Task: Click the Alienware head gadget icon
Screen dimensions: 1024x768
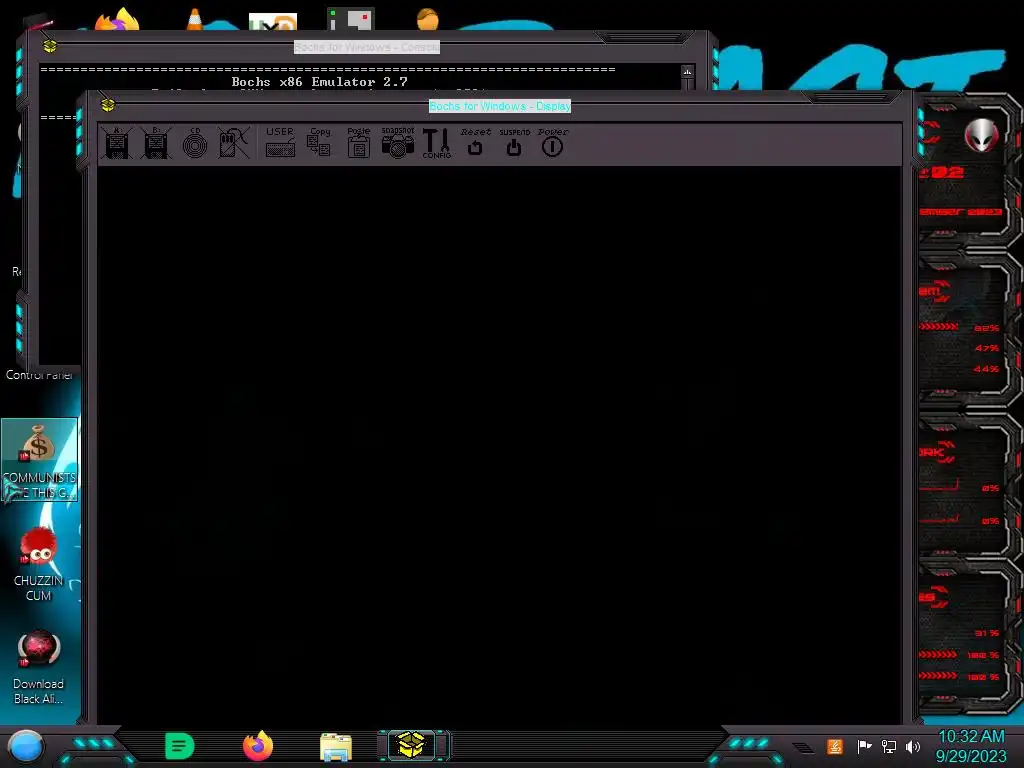Action: pos(982,135)
